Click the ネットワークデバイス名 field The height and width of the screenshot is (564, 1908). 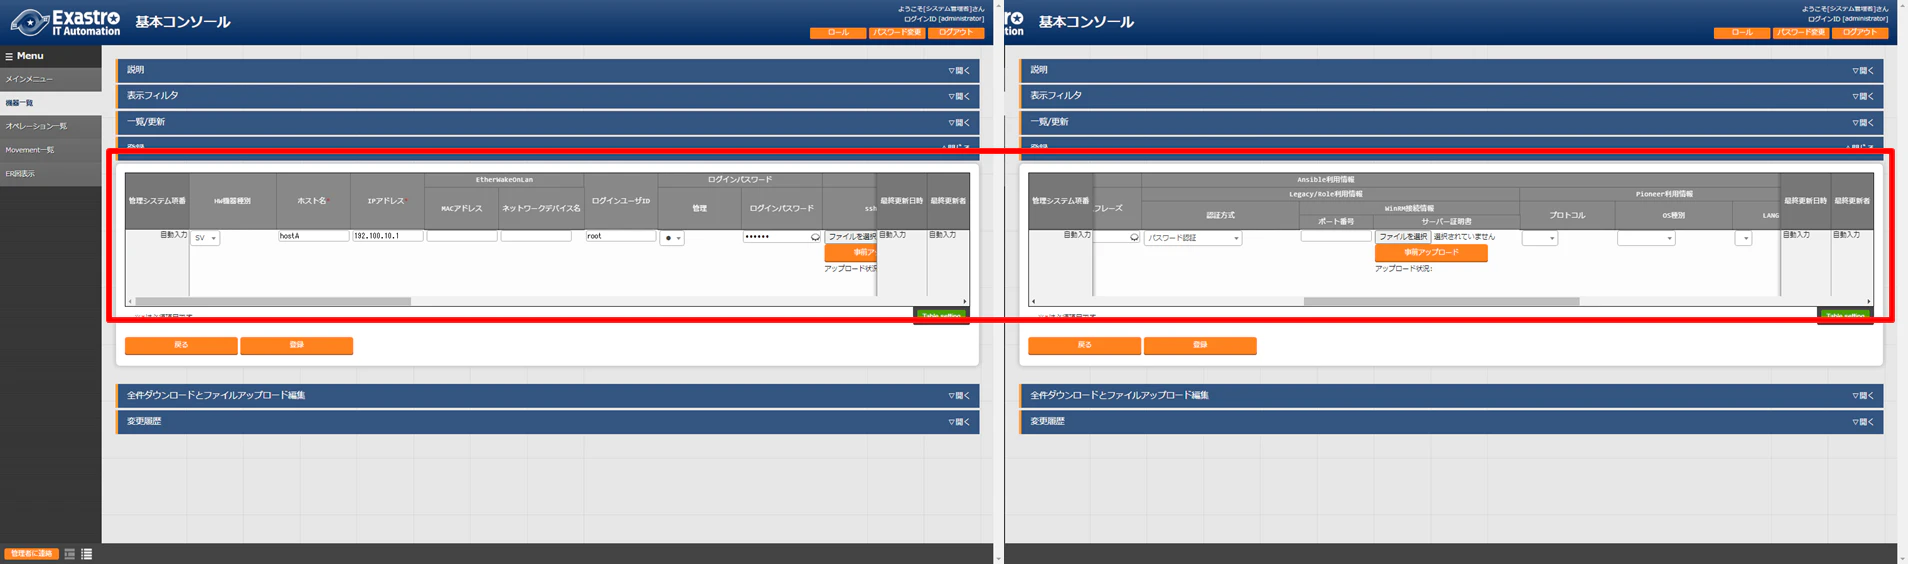[x=536, y=236]
